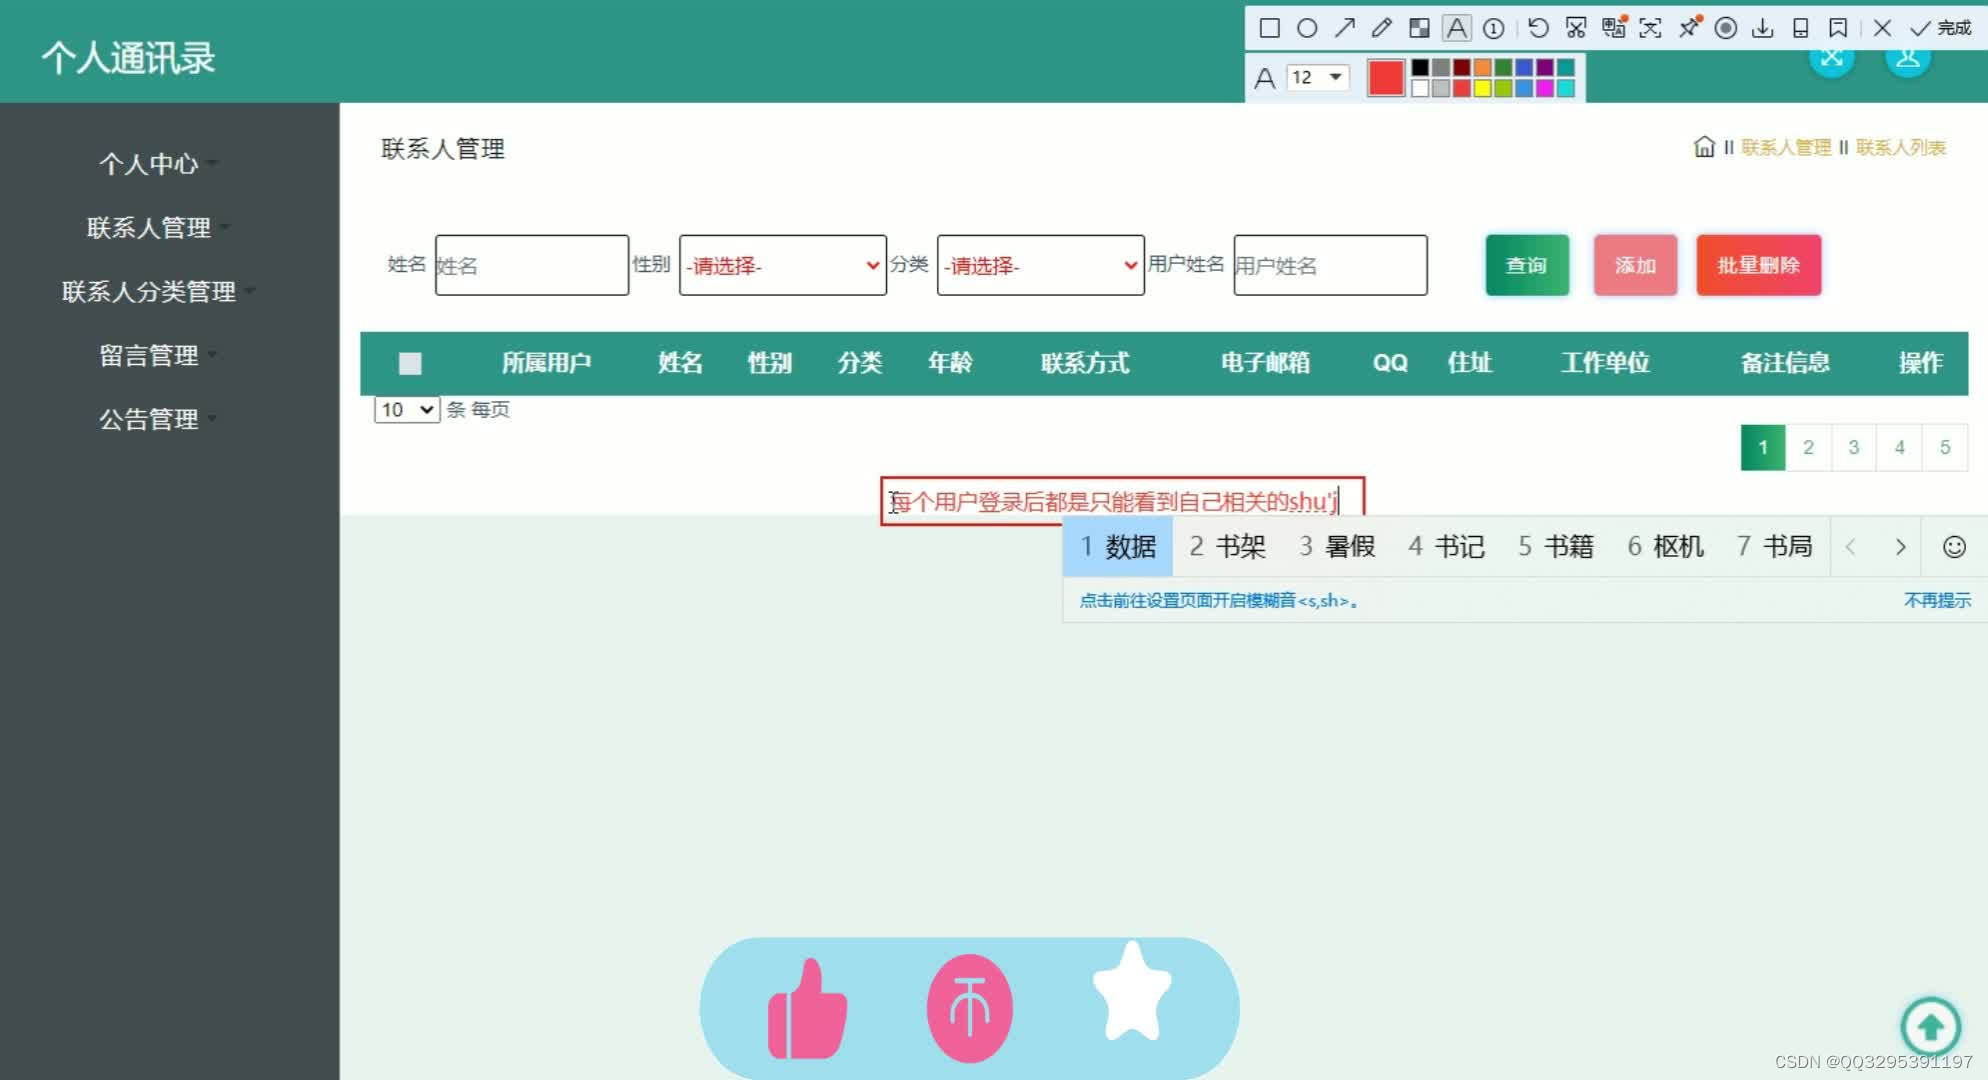Click the 用户姓名 search input field
1988x1080 pixels.
point(1330,265)
